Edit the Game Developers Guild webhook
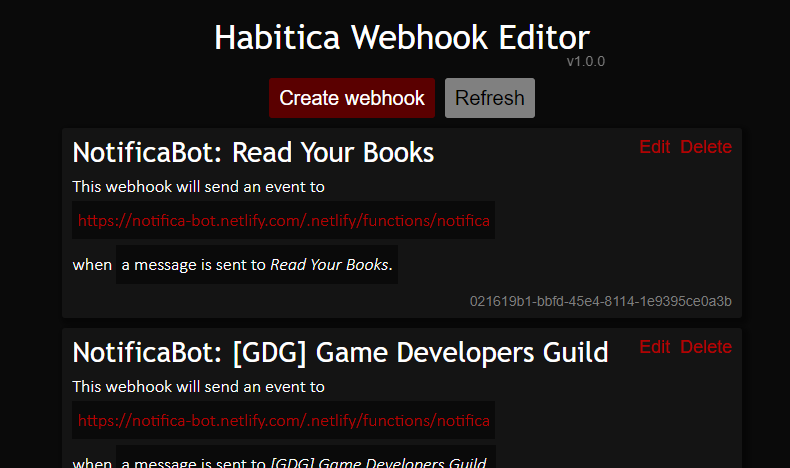The image size is (790, 468). (654, 347)
